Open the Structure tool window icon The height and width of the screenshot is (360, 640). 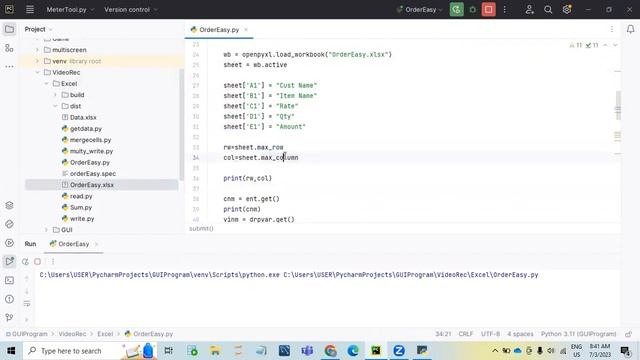tap(9, 48)
